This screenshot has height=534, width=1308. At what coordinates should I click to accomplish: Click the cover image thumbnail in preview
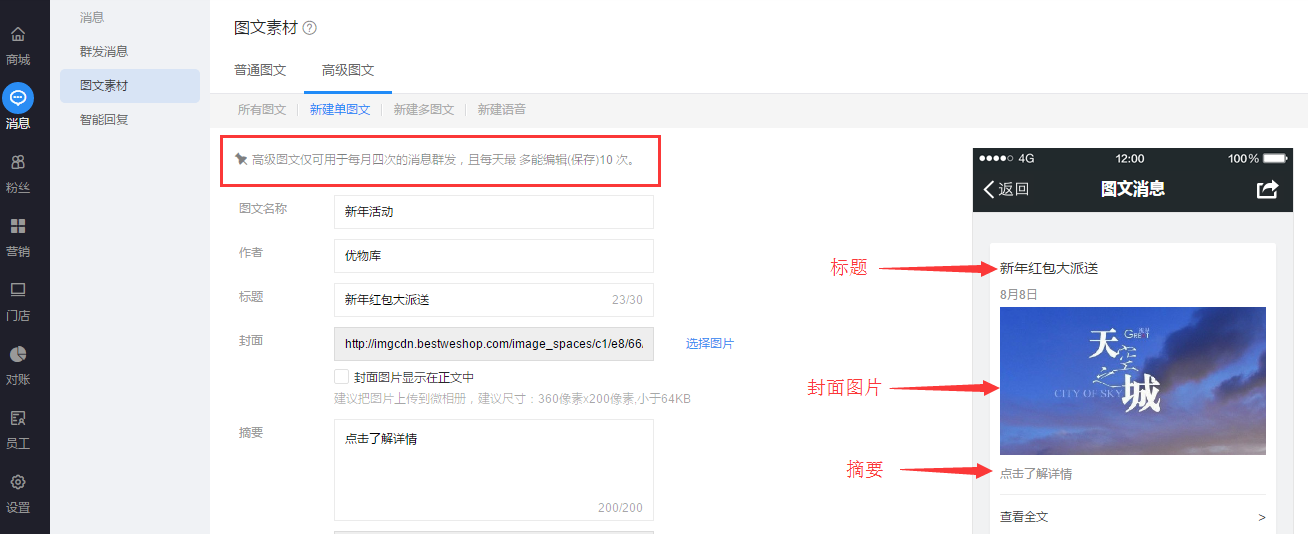1132,381
